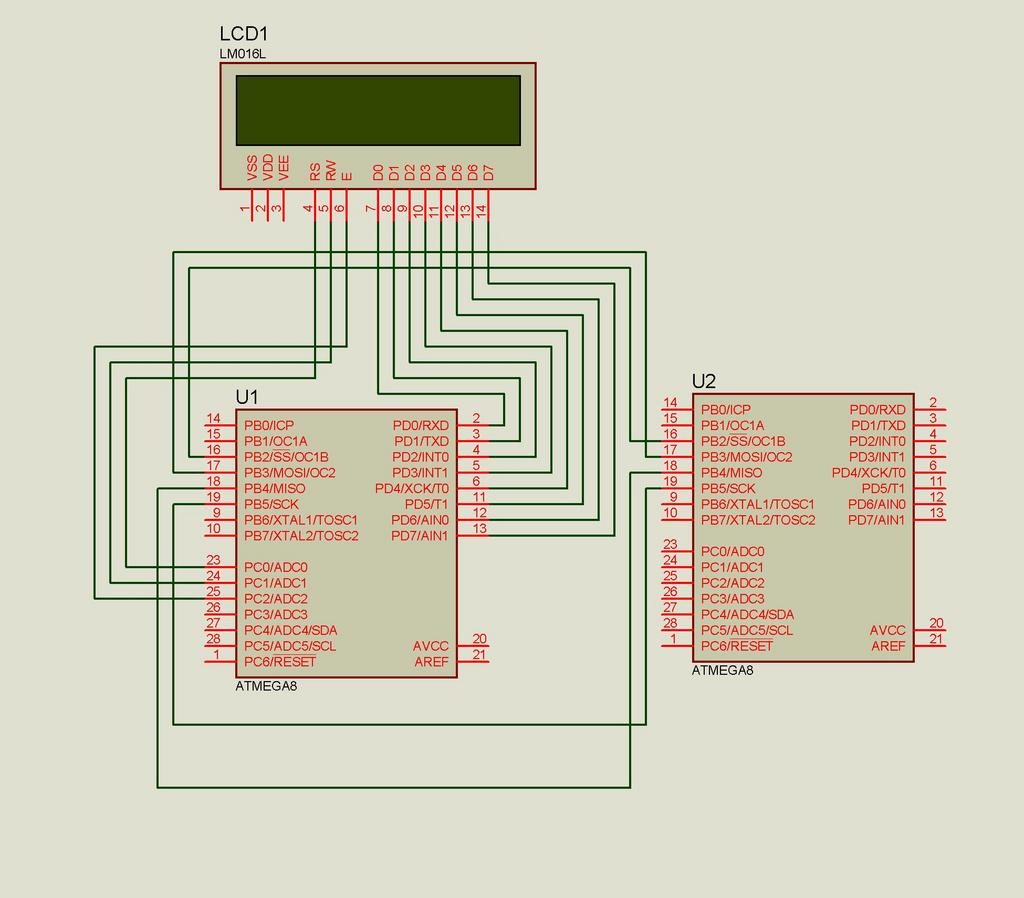1024x898 pixels.
Task: Select PC0/ADC0 pin label on U2
Action: 732,551
